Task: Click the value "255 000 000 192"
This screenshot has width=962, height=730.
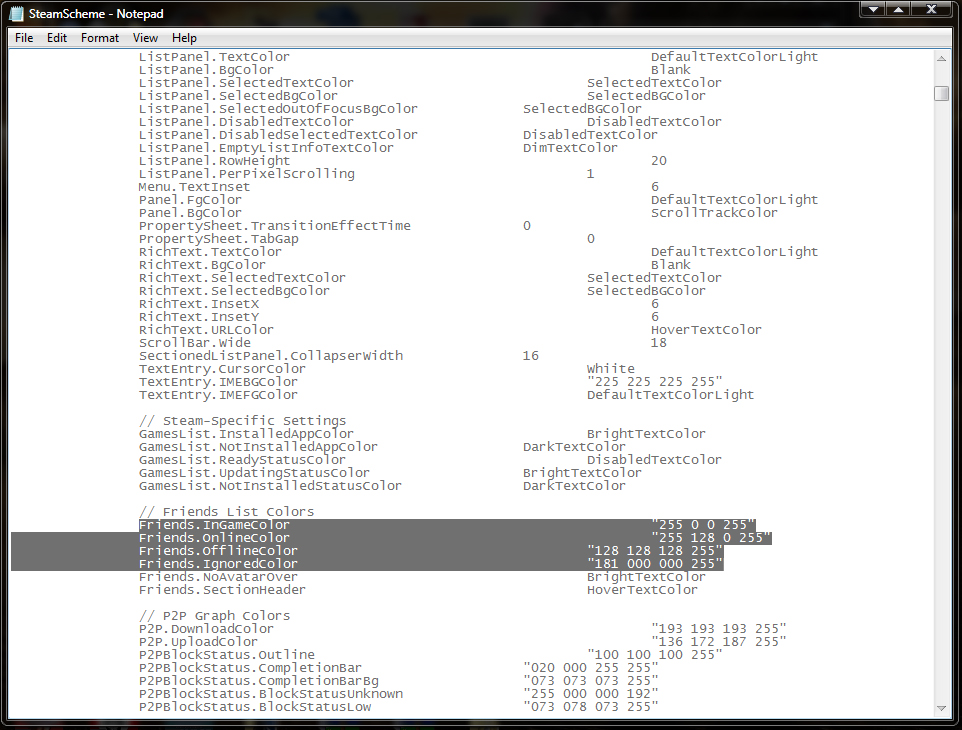Action: click(590, 694)
